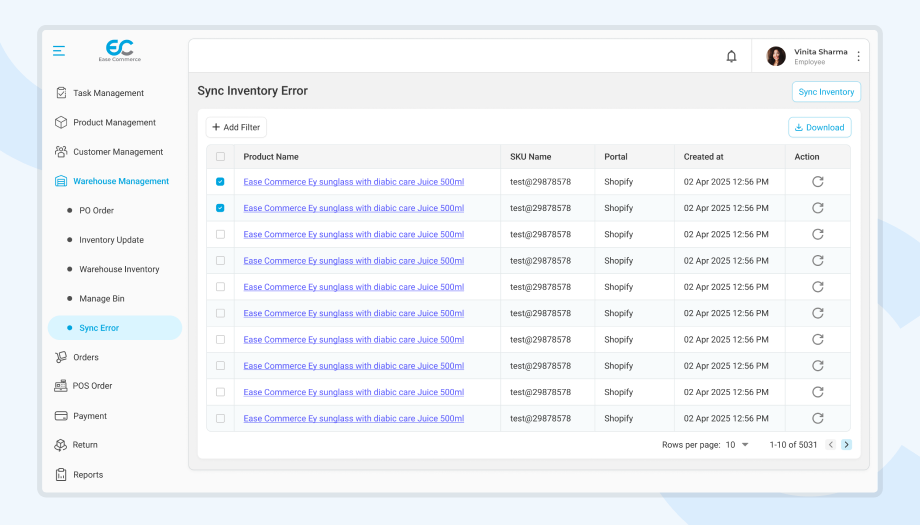The width and height of the screenshot is (920, 525).
Task: Click the Orders sidebar icon
Action: pos(61,357)
